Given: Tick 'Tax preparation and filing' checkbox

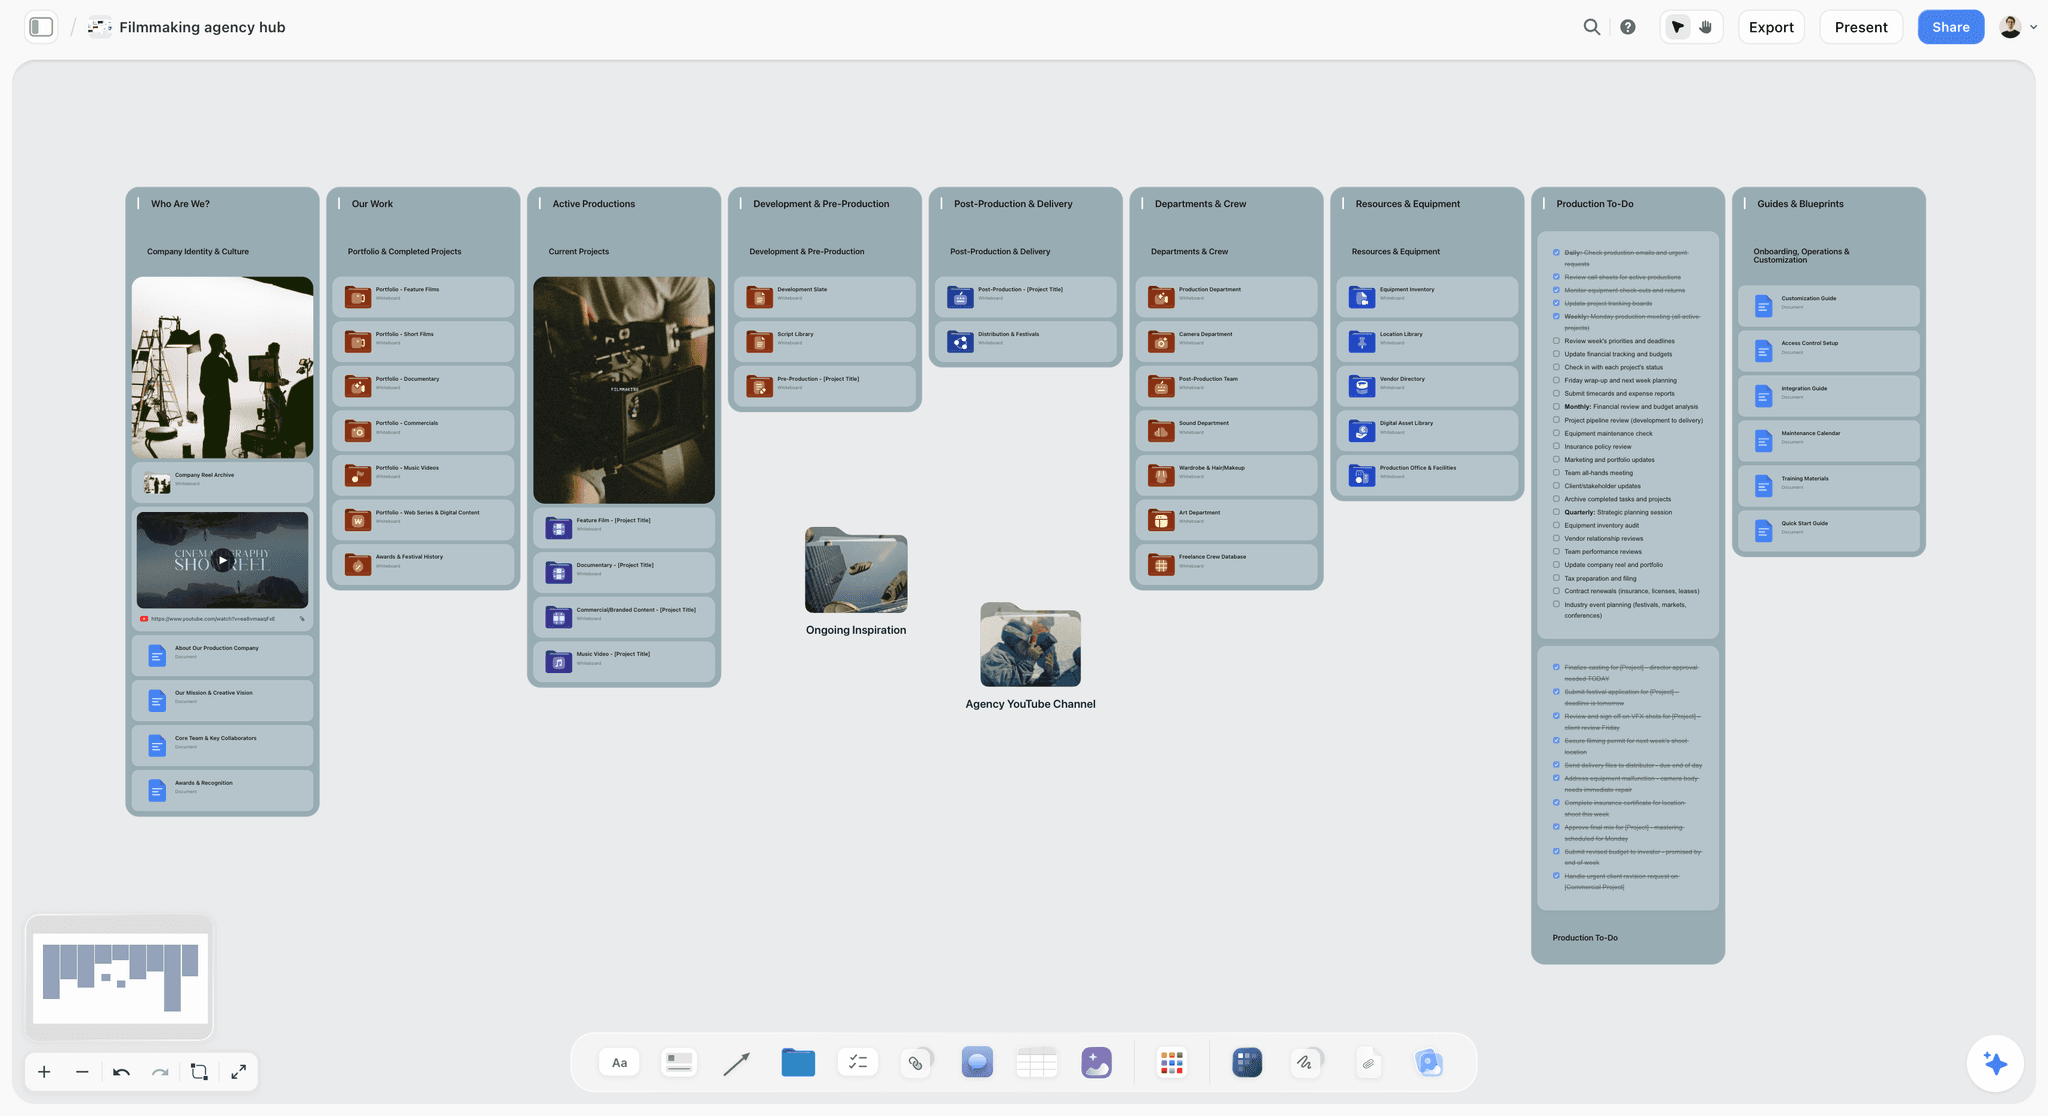Looking at the screenshot, I should pyautogui.click(x=1556, y=578).
